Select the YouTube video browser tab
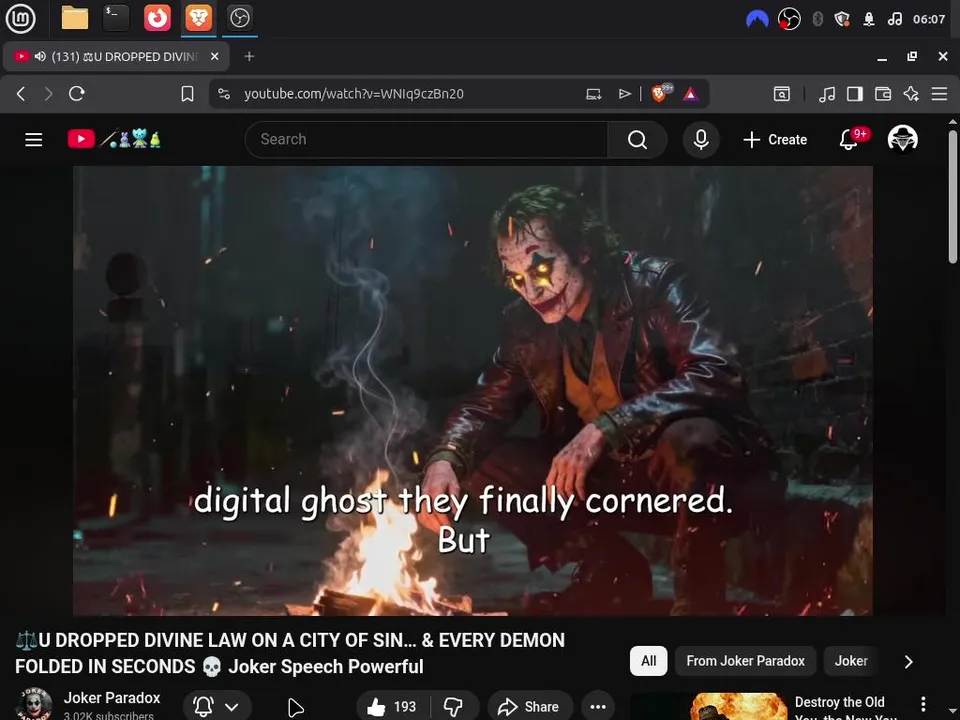The height and width of the screenshot is (720, 960). pyautogui.click(x=116, y=56)
